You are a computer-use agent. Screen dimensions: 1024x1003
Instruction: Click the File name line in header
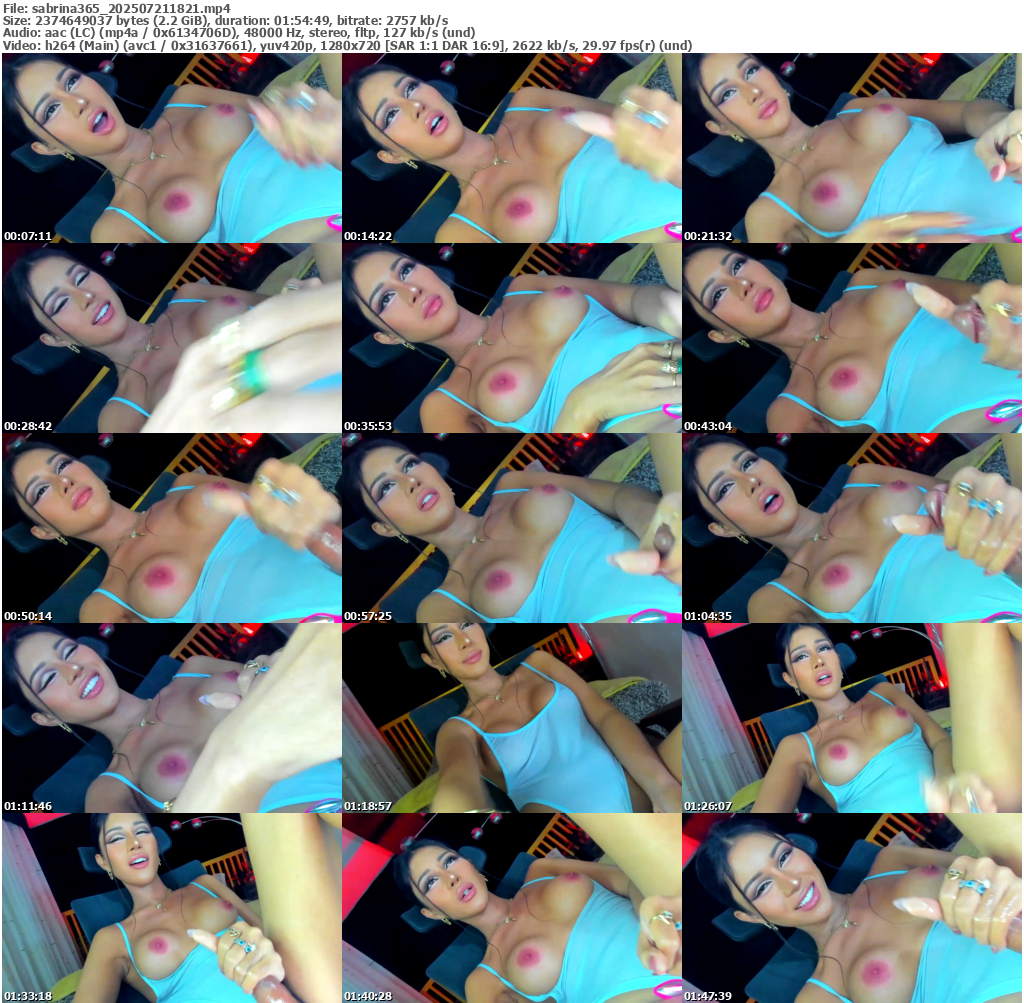(116, 9)
